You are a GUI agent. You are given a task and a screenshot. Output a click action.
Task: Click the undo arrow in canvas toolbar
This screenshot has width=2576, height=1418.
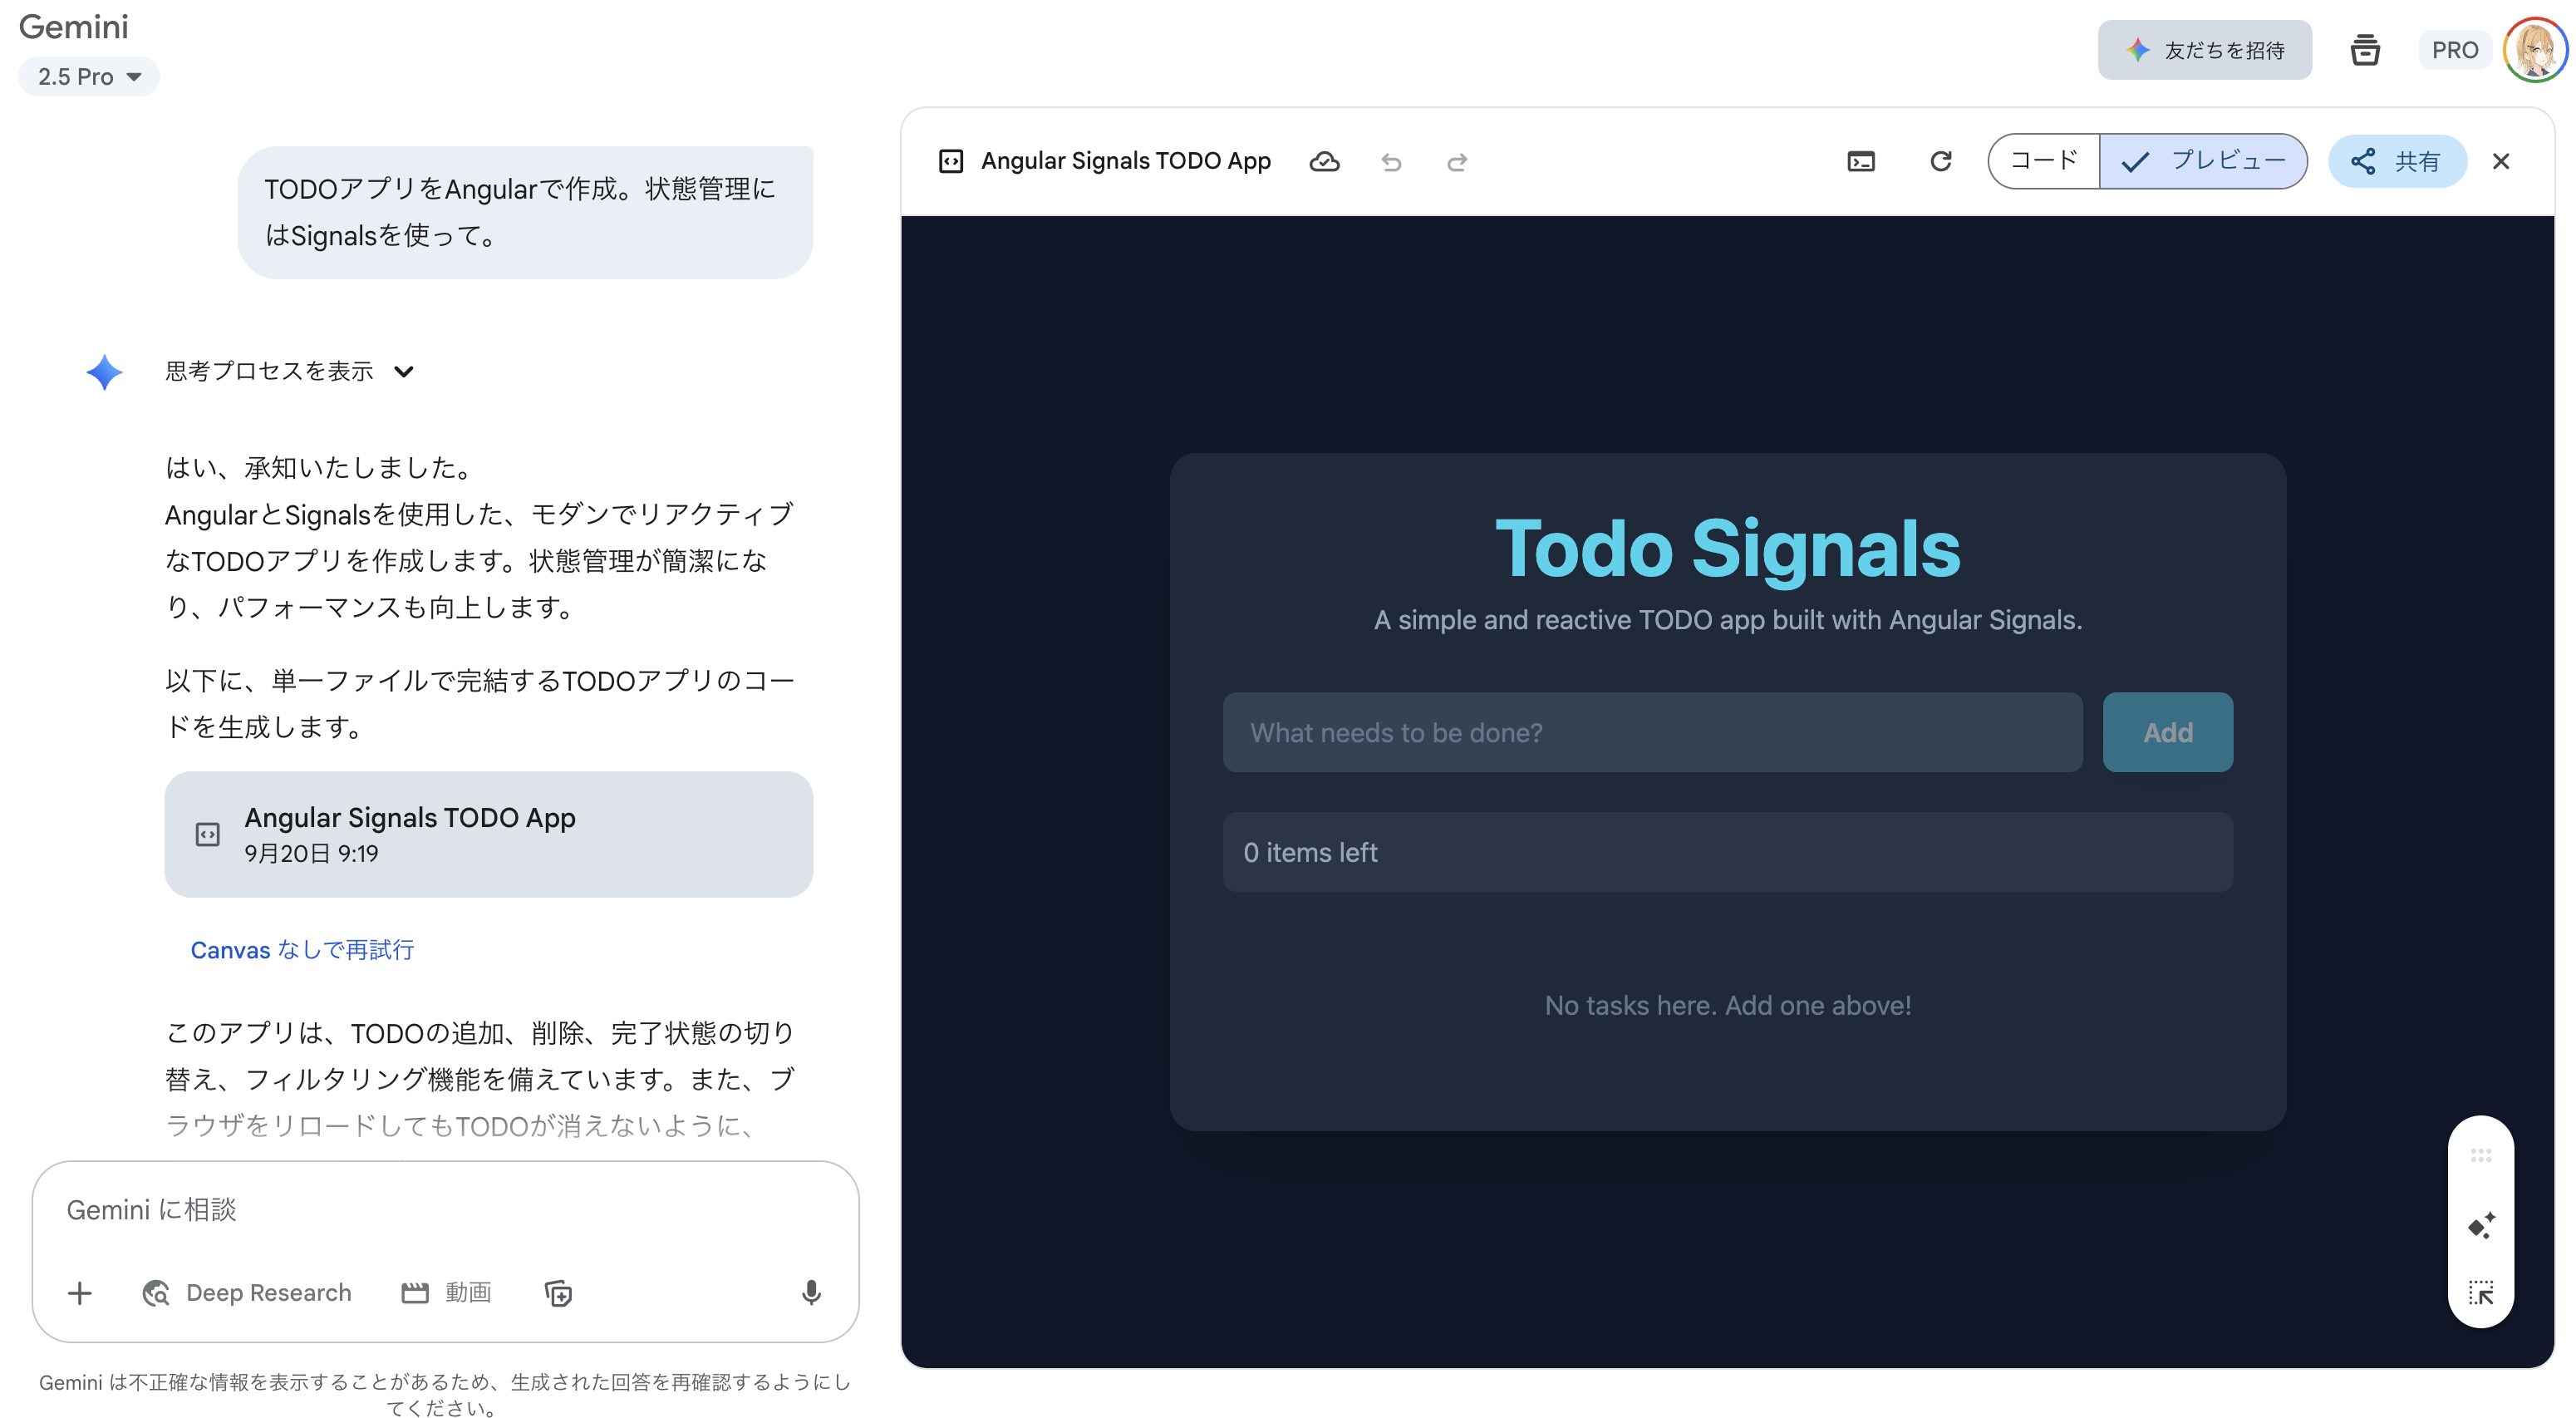(x=1391, y=162)
